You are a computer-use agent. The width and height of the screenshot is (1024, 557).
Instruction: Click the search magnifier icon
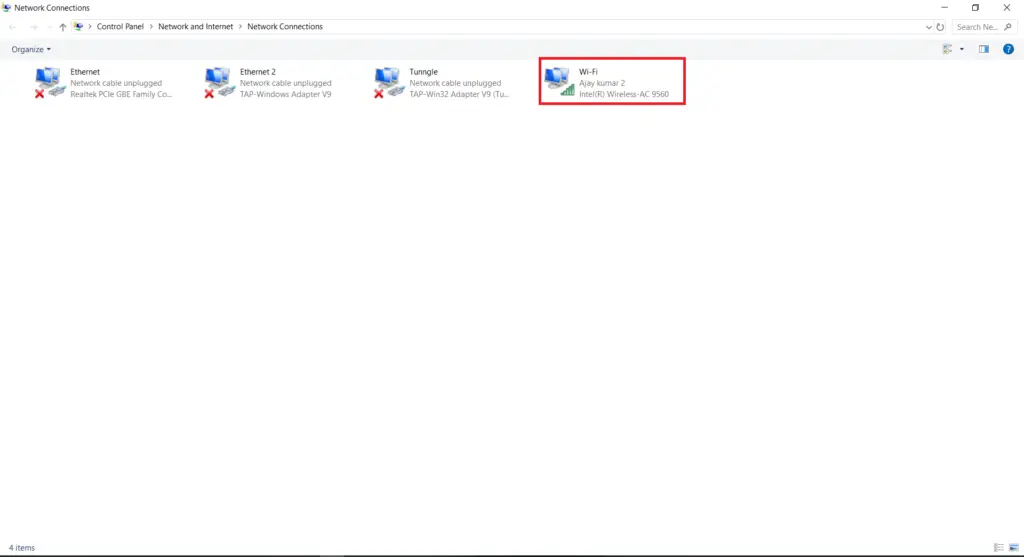(x=1008, y=27)
